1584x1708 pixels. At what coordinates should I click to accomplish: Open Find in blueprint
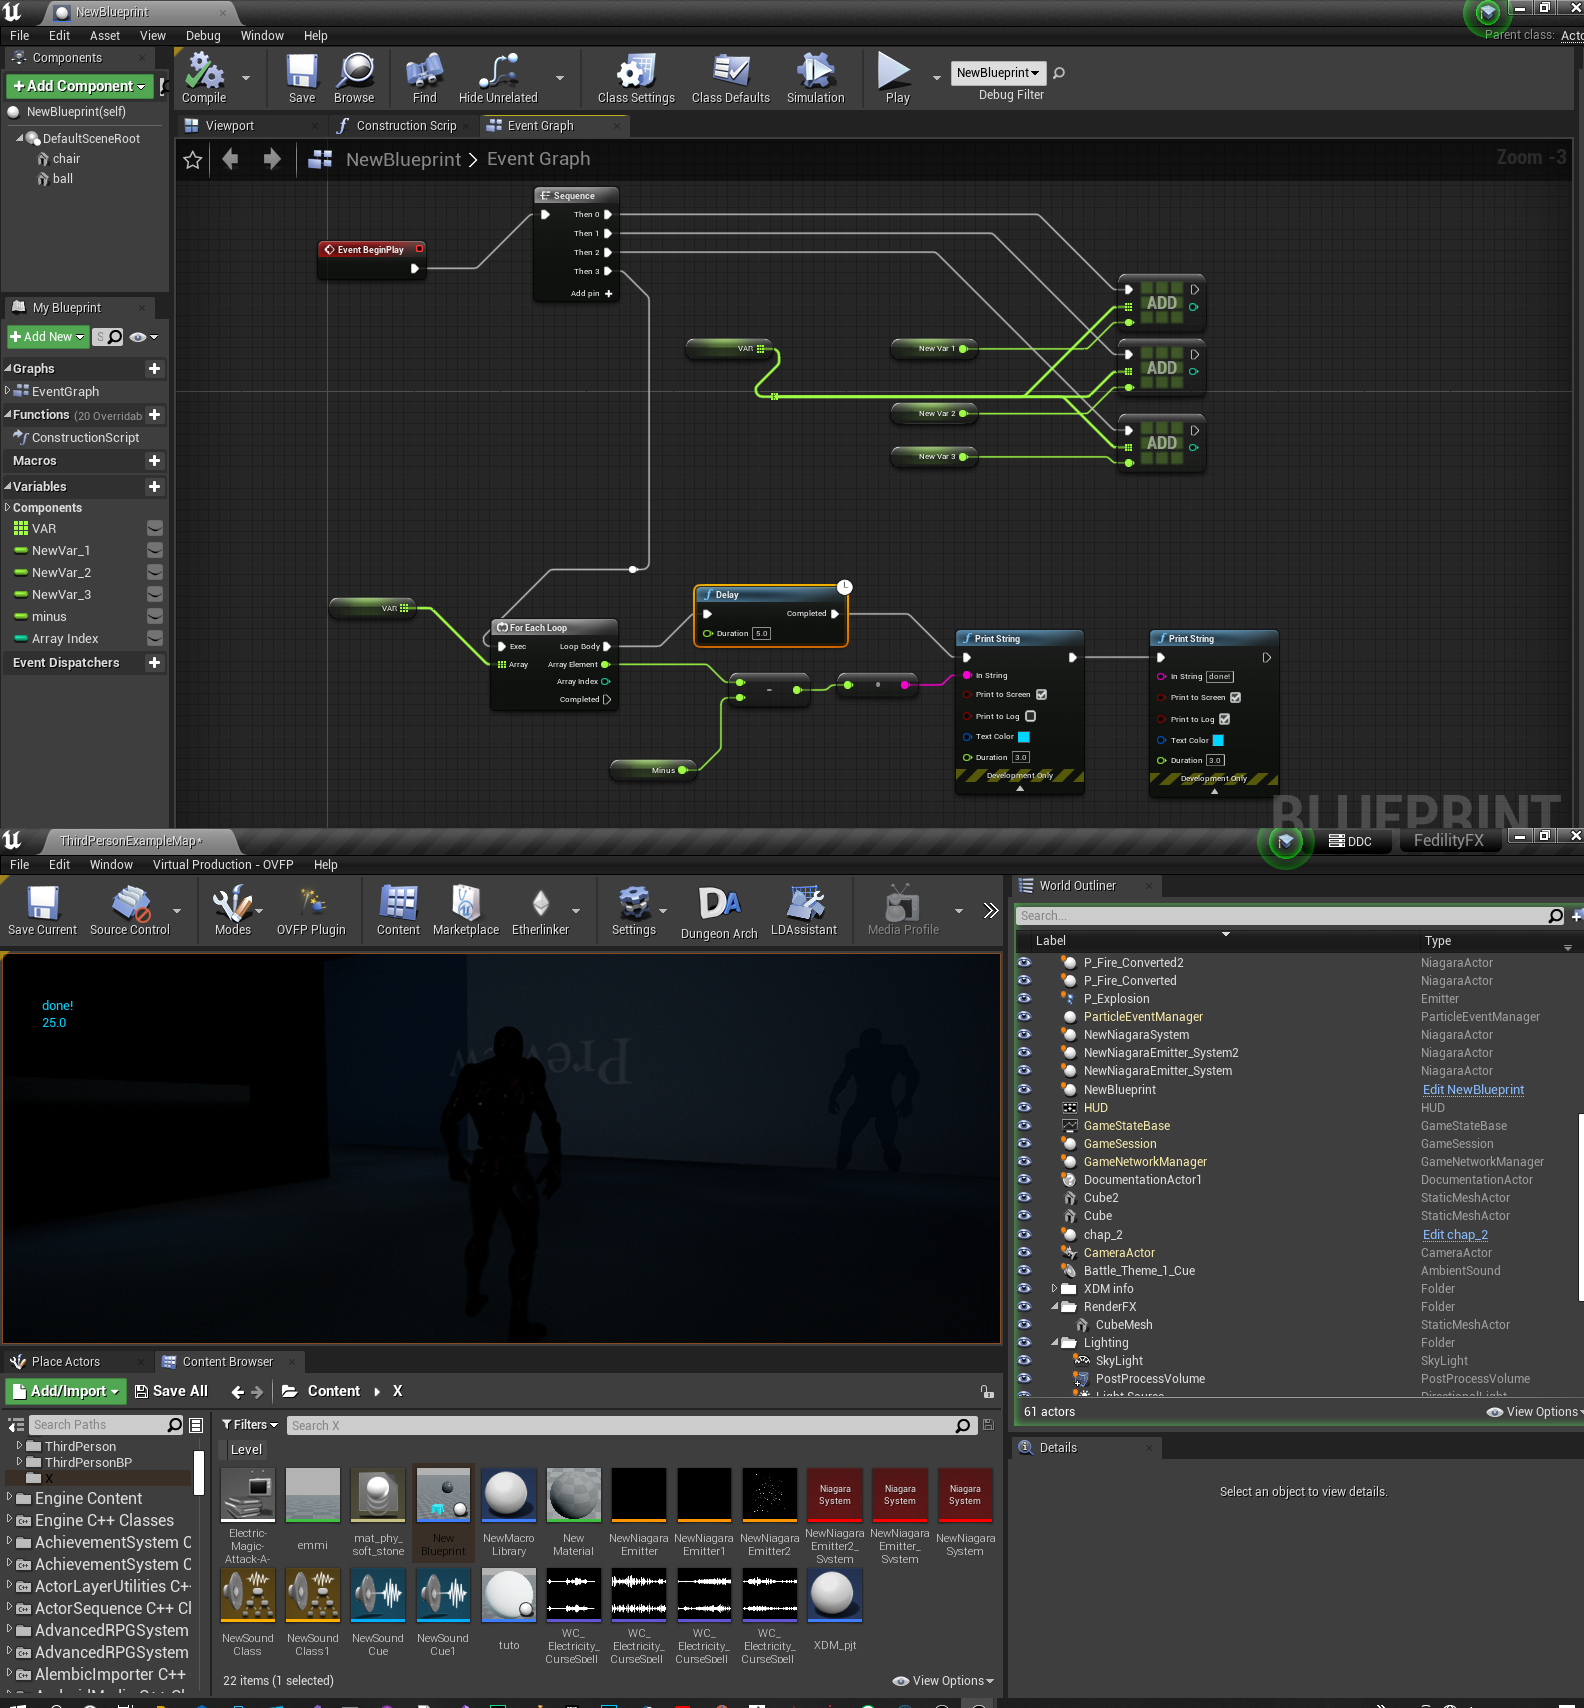[425, 78]
